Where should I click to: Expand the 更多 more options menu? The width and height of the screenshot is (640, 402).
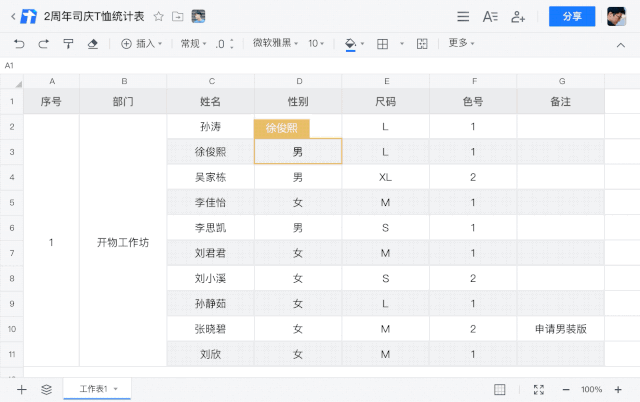point(460,43)
